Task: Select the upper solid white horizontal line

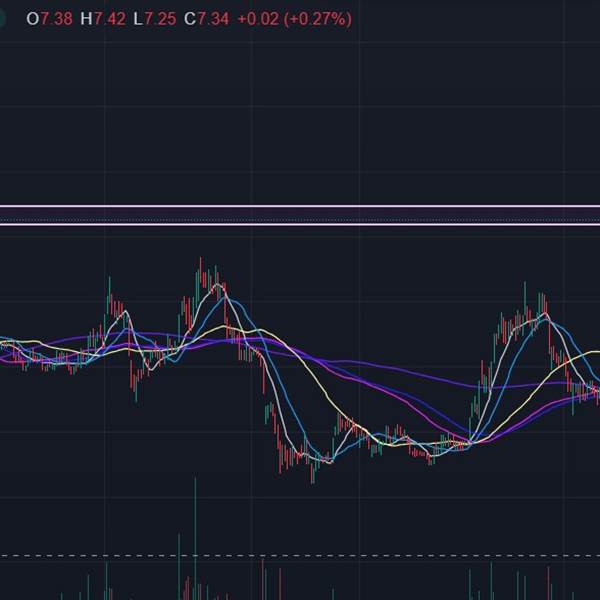Action: click(300, 206)
